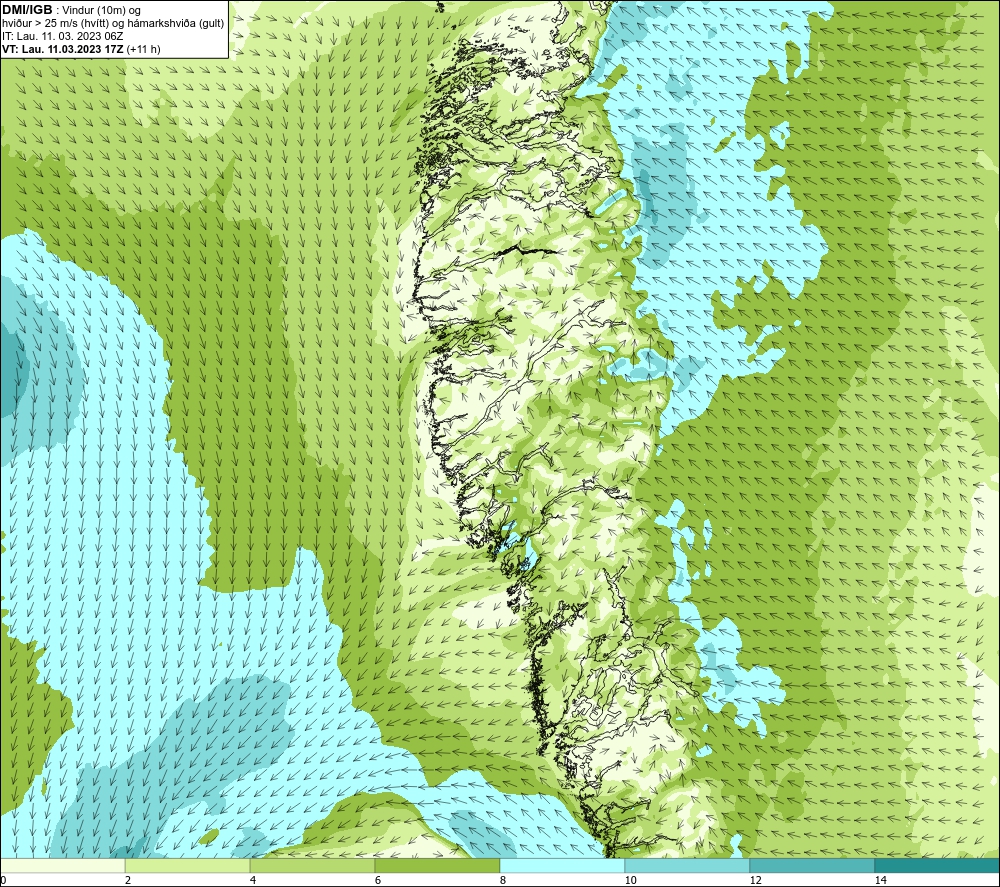Click the 'IT: Lau. 11. 03. 2023 06Z' line
The image size is (1000, 887).
(x=62, y=36)
